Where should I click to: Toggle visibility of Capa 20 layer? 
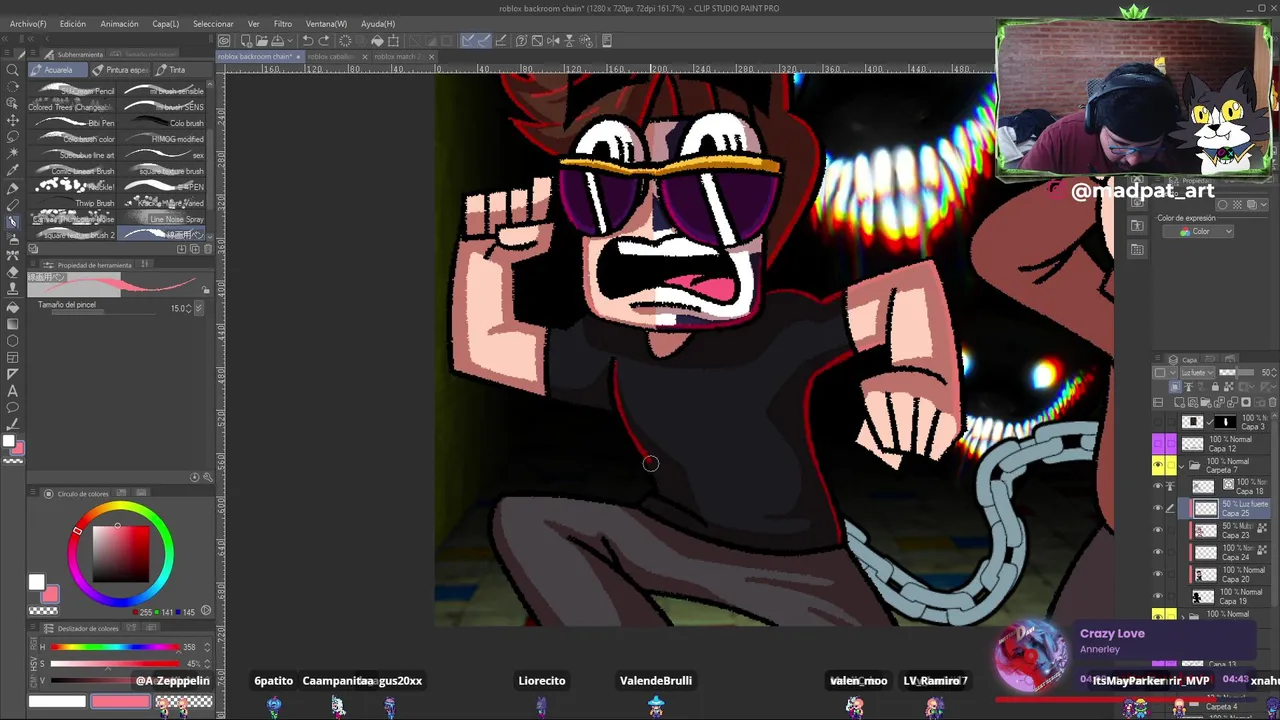coord(1158,574)
